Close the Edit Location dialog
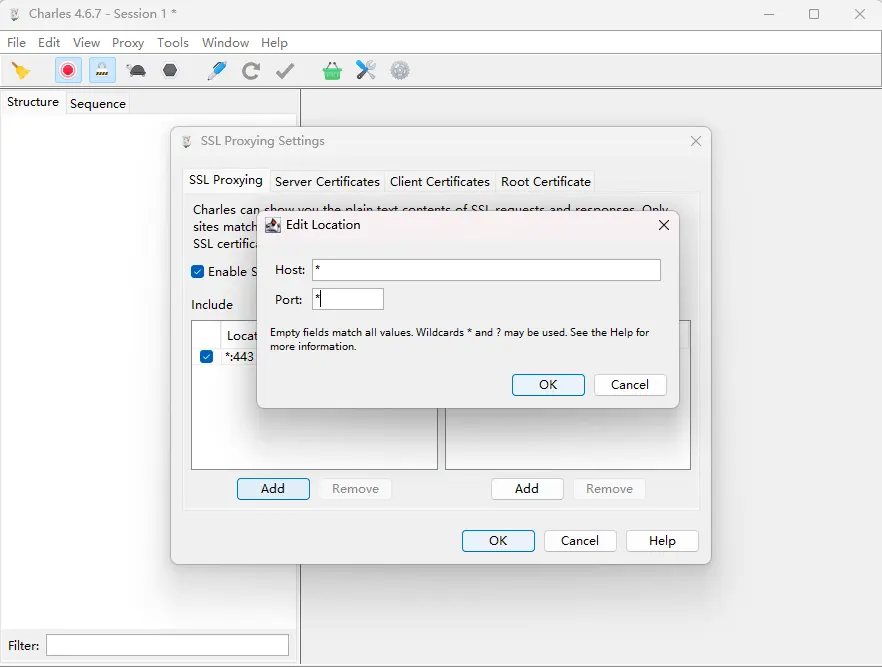Screen dimensions: 882x667 [664, 225]
